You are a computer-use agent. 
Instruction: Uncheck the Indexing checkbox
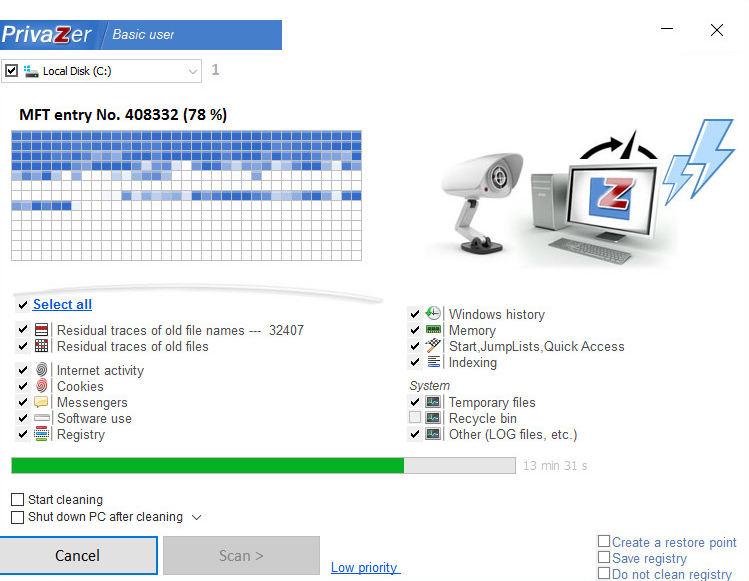click(415, 362)
